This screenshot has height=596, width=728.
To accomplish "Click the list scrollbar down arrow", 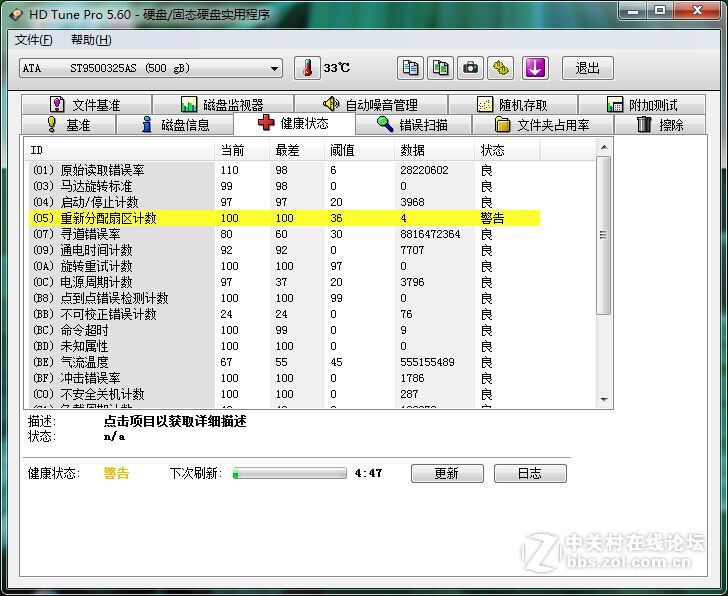I will 604,399.
